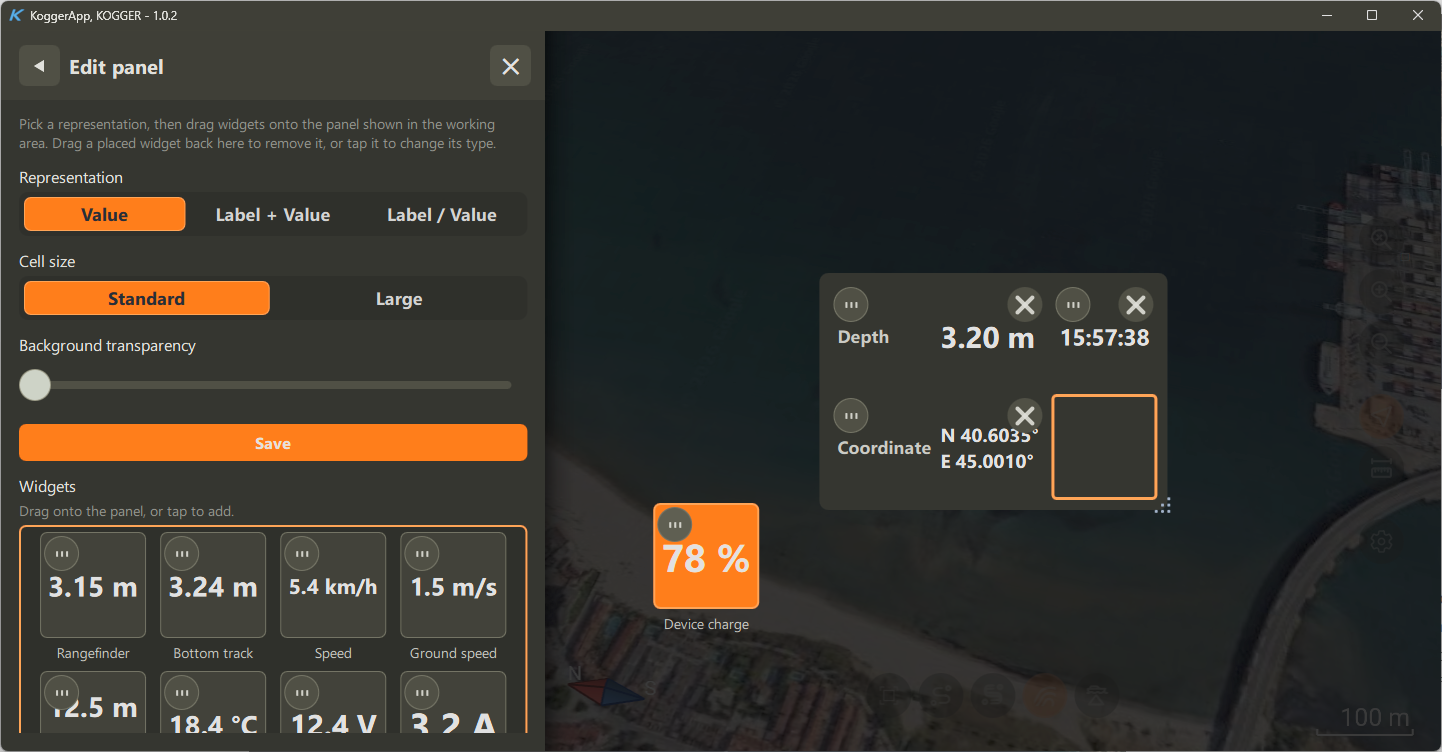Click the 78 % Device charge widget

point(706,556)
